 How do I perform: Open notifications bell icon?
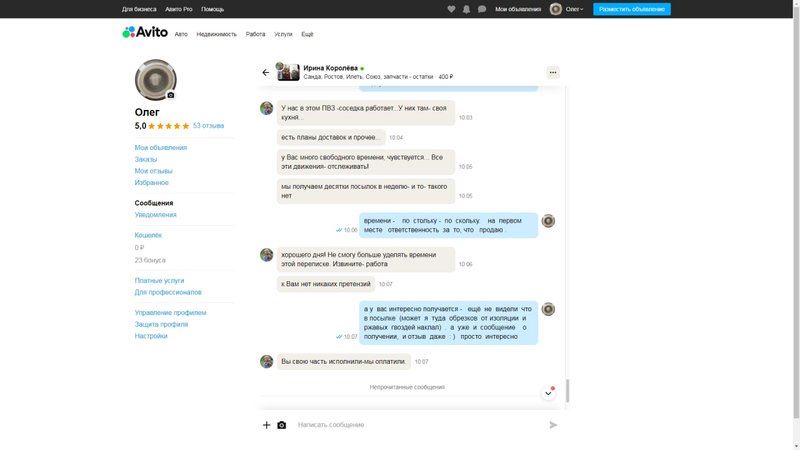466,9
